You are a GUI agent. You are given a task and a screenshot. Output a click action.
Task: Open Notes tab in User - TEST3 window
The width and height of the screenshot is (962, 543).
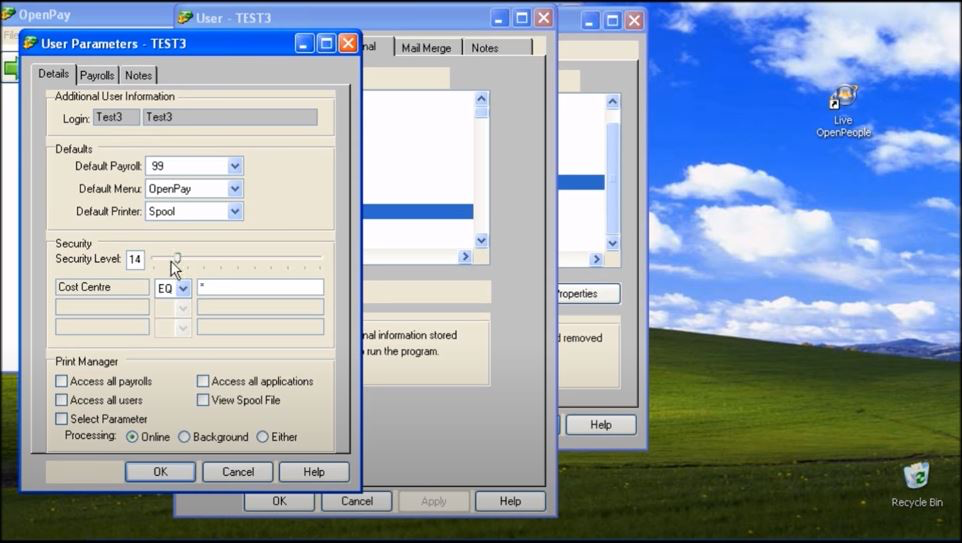click(485, 48)
